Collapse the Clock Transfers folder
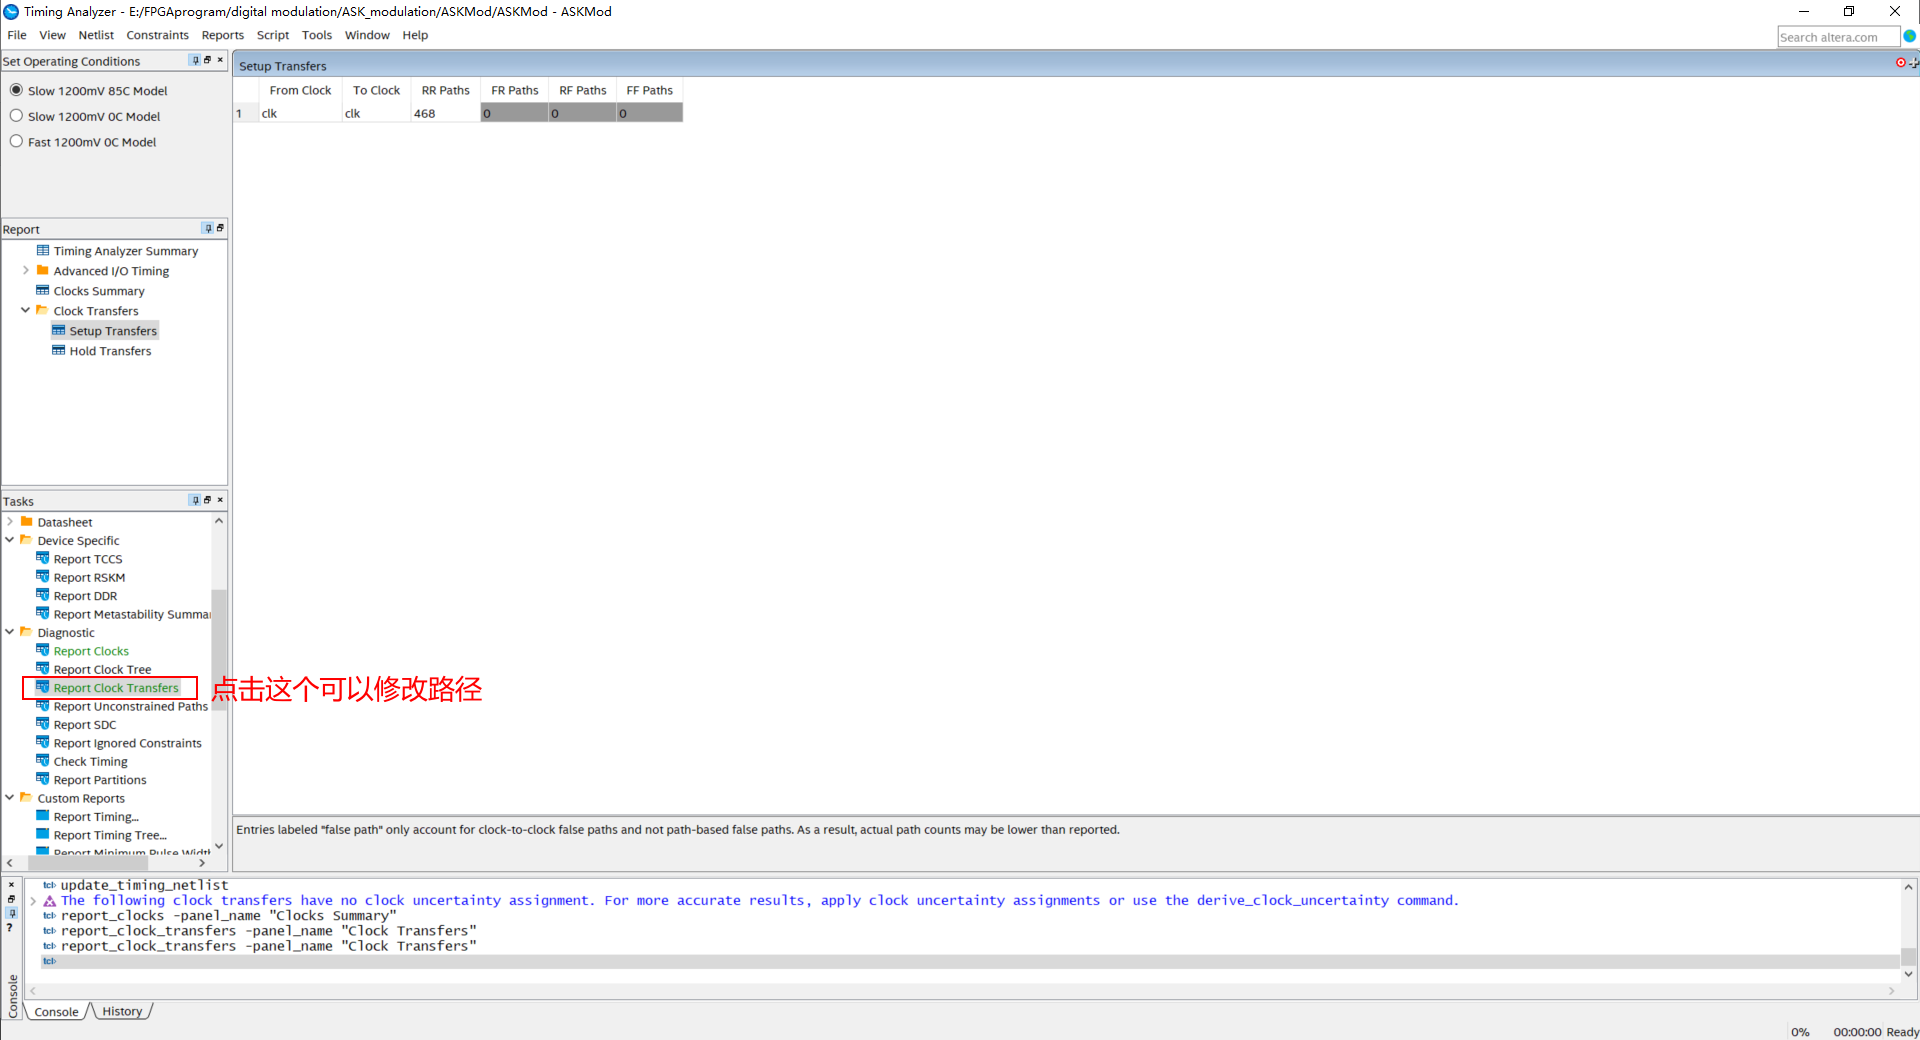 25,310
